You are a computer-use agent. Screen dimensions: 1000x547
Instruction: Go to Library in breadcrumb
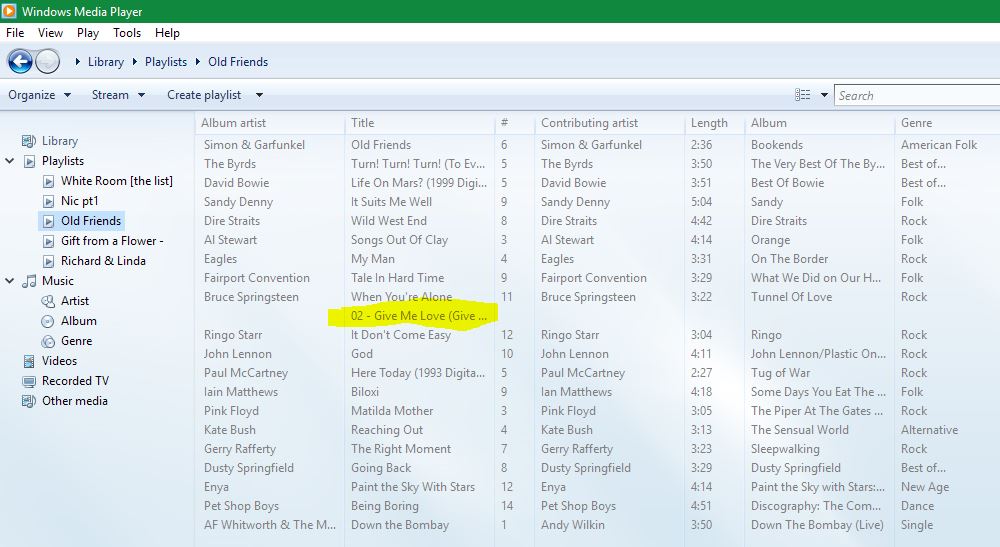point(106,62)
